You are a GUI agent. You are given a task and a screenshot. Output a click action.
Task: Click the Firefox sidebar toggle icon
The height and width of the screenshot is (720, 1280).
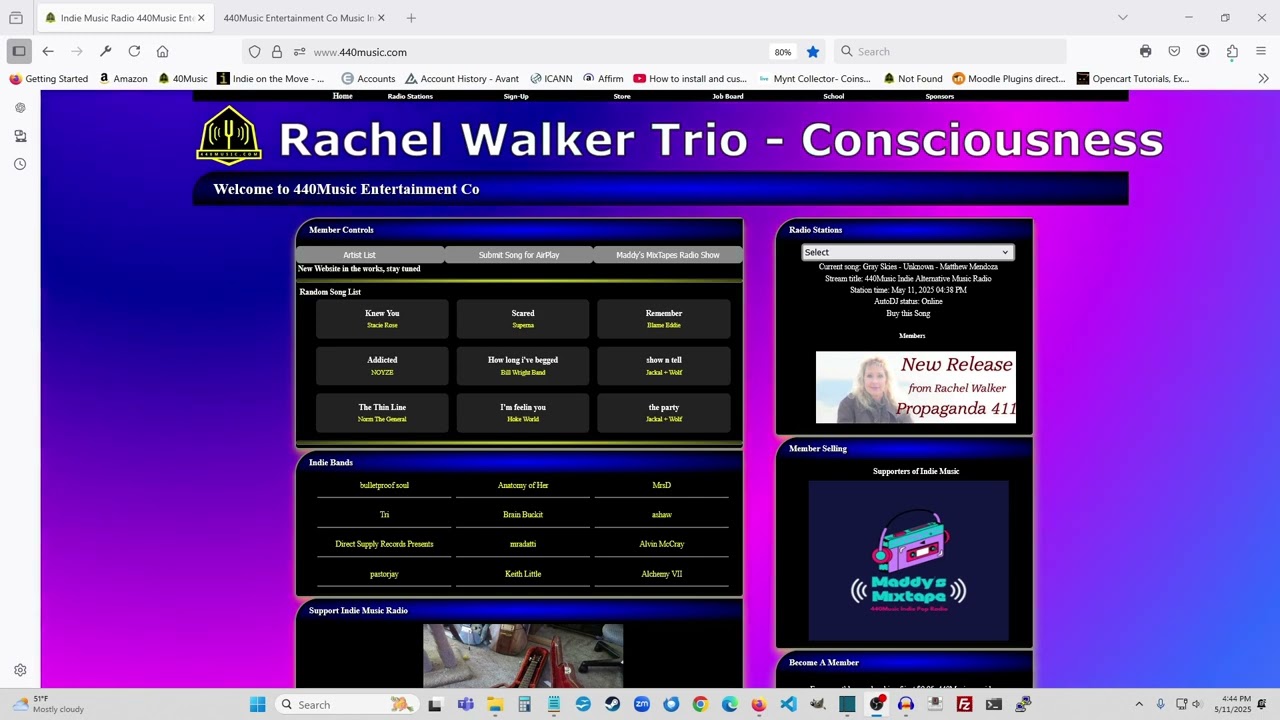pos(19,51)
